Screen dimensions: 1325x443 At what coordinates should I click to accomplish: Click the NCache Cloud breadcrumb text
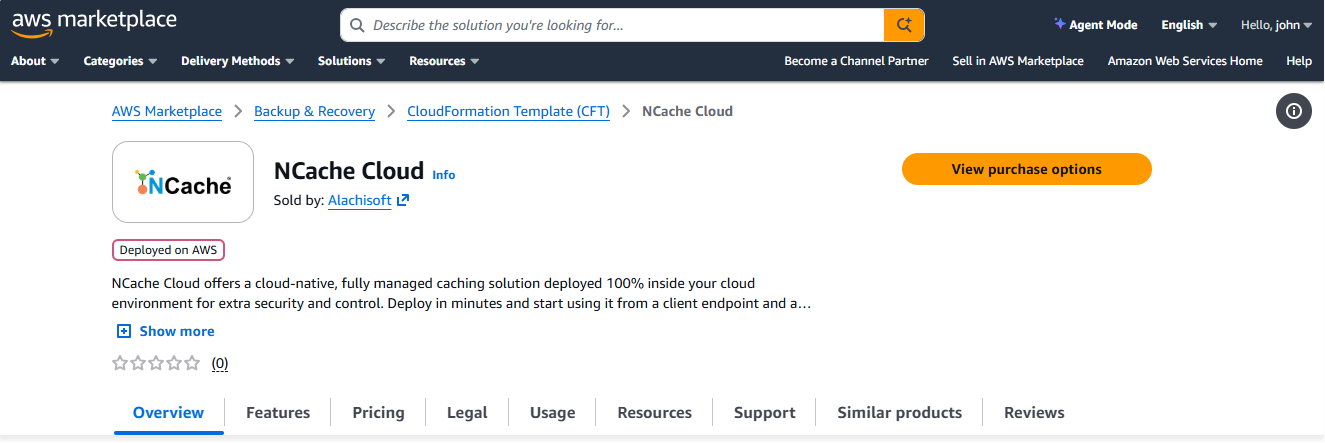(687, 111)
